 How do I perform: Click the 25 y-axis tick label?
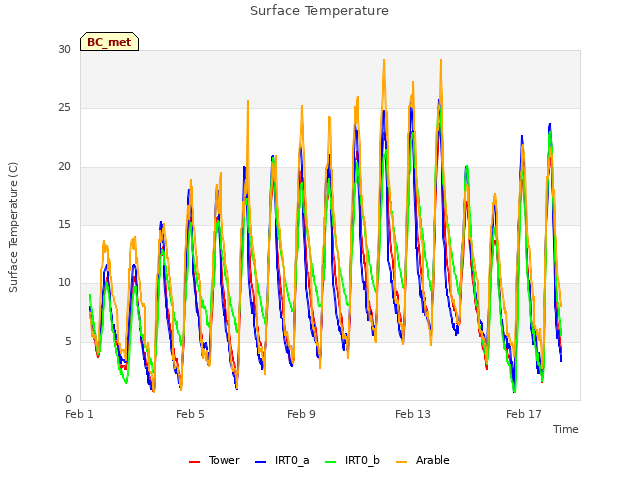tap(64, 108)
